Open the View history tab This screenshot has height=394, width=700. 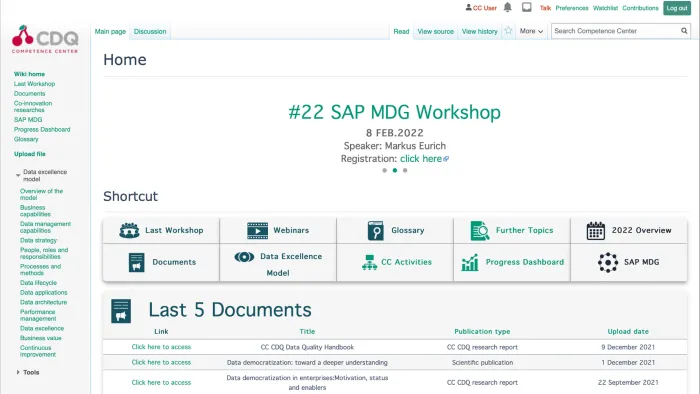pyautogui.click(x=479, y=32)
